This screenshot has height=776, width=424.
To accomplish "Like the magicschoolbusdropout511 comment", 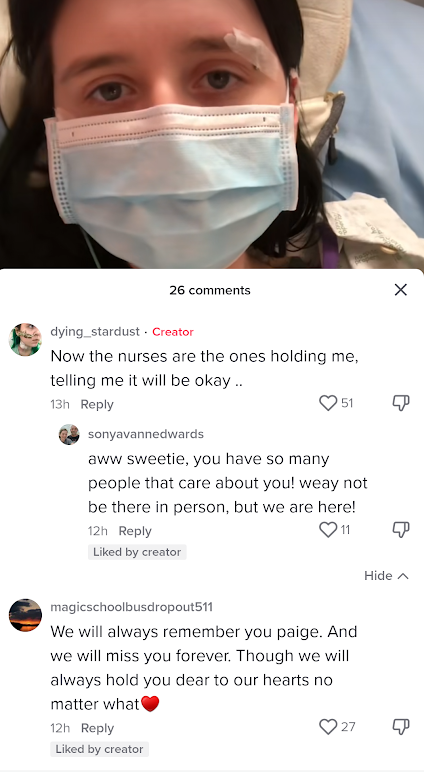I will pyautogui.click(x=328, y=727).
